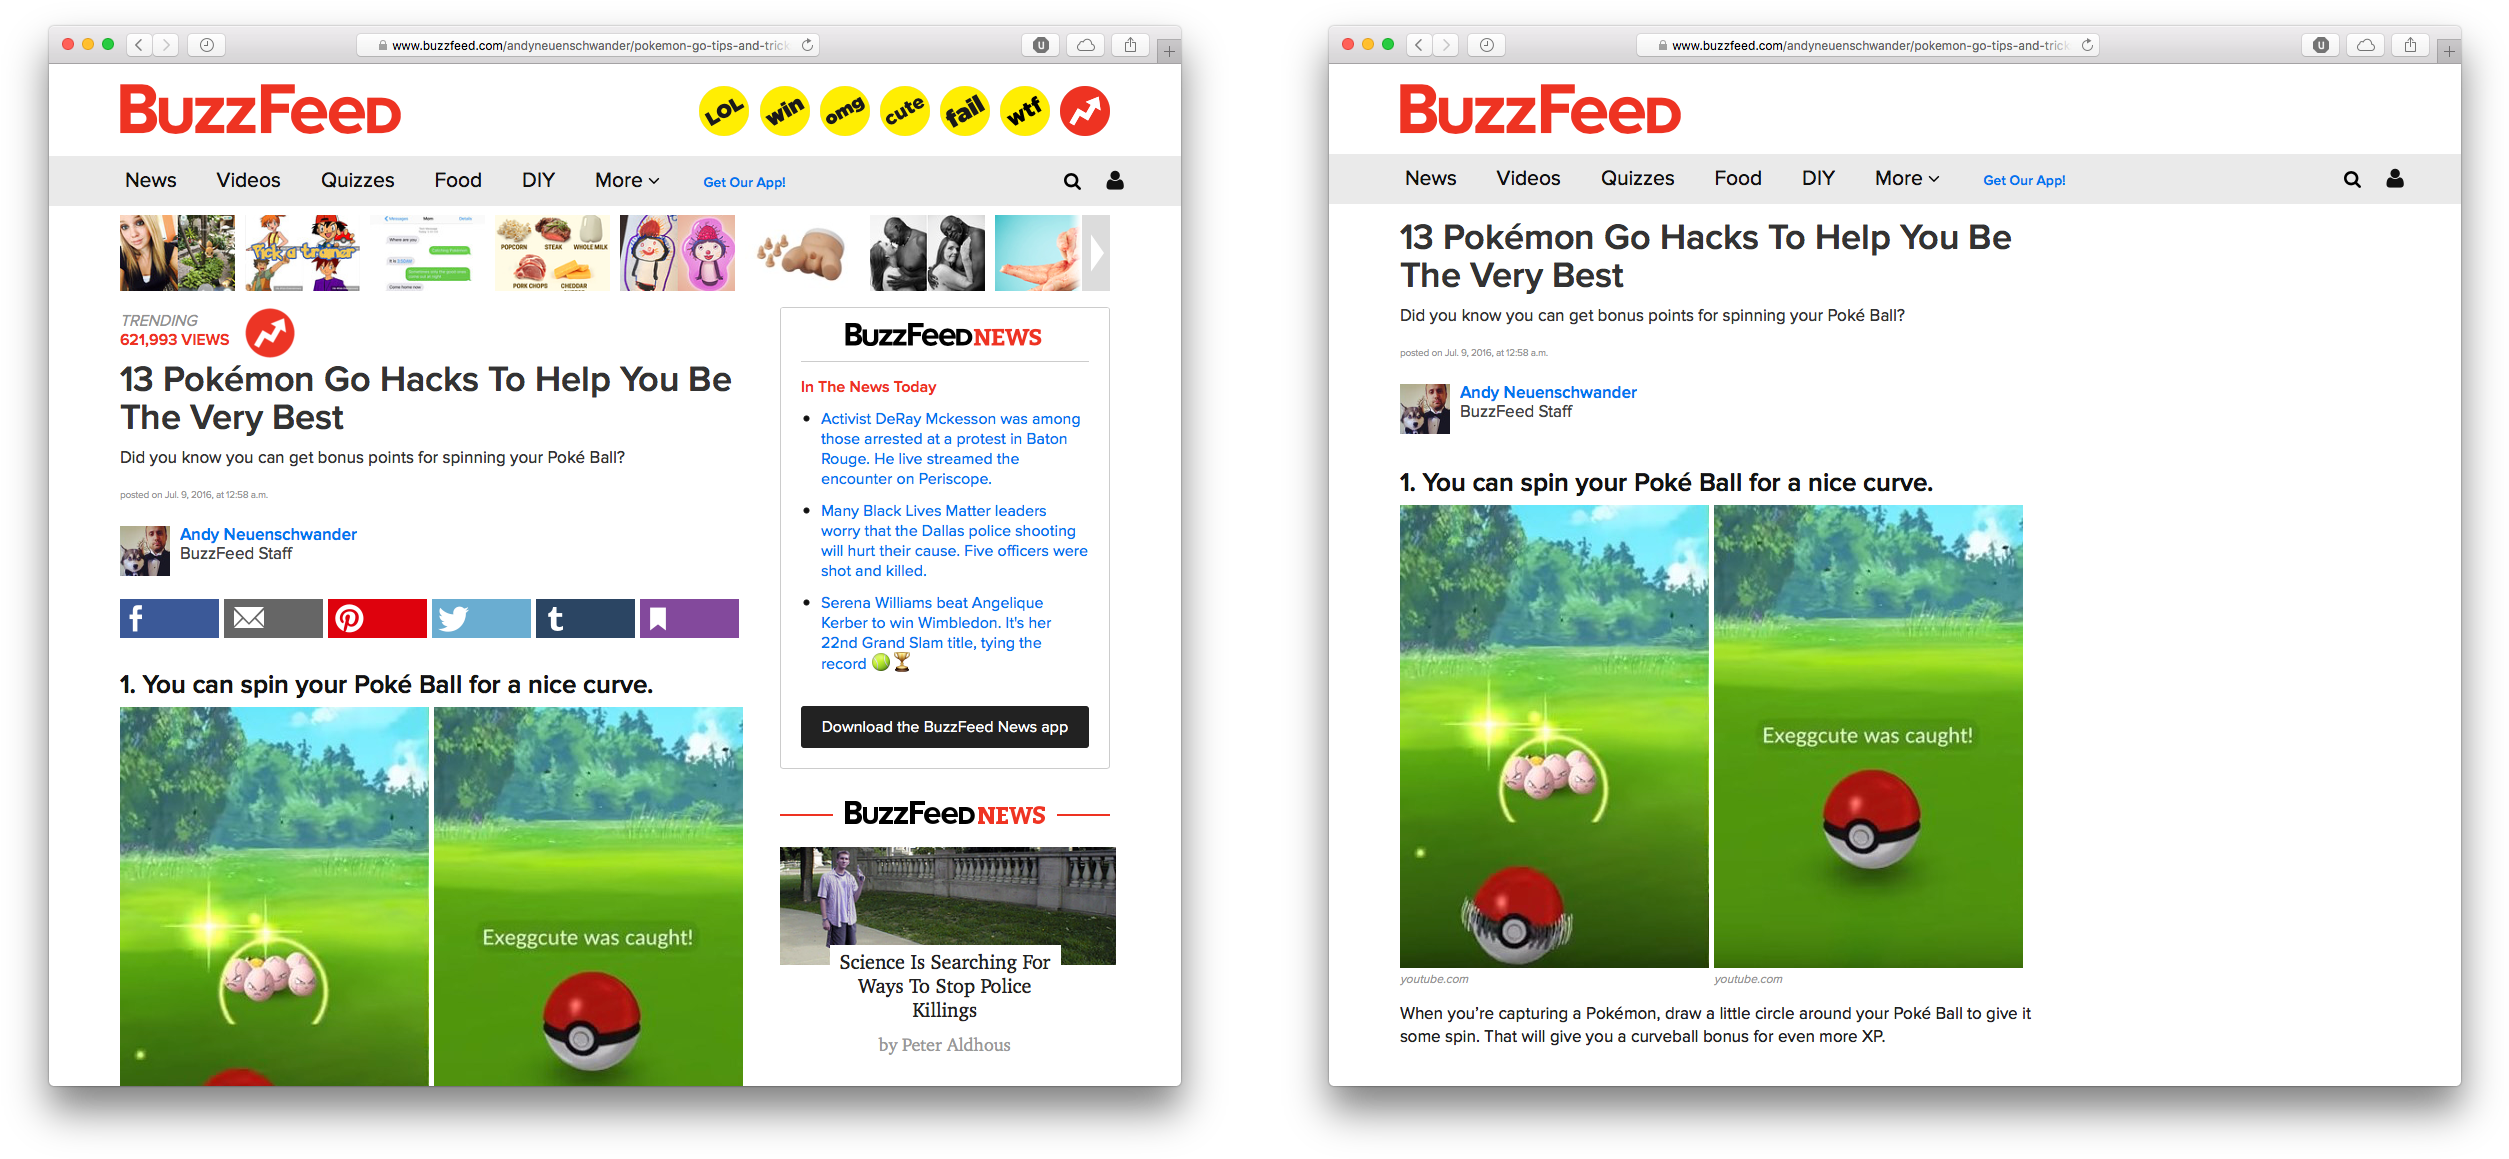The image size is (2509, 1159).
Task: Open Andy Neuenschwander author link in left window
Action: pyautogui.click(x=268, y=534)
